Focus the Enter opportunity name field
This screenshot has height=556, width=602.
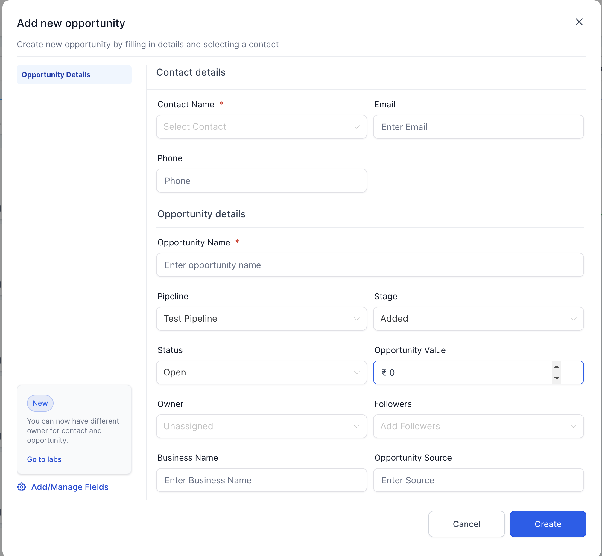coord(370,265)
